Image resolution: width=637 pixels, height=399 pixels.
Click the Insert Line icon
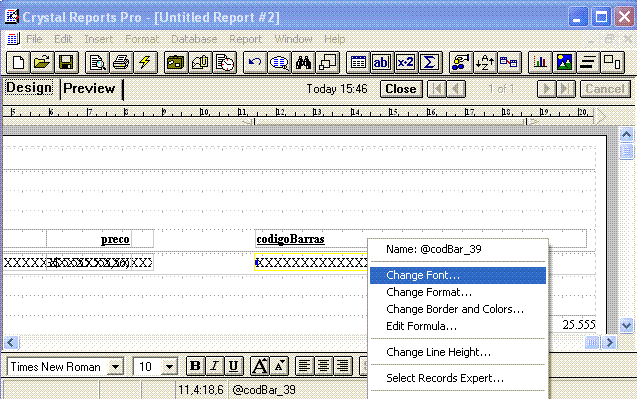click(588, 63)
